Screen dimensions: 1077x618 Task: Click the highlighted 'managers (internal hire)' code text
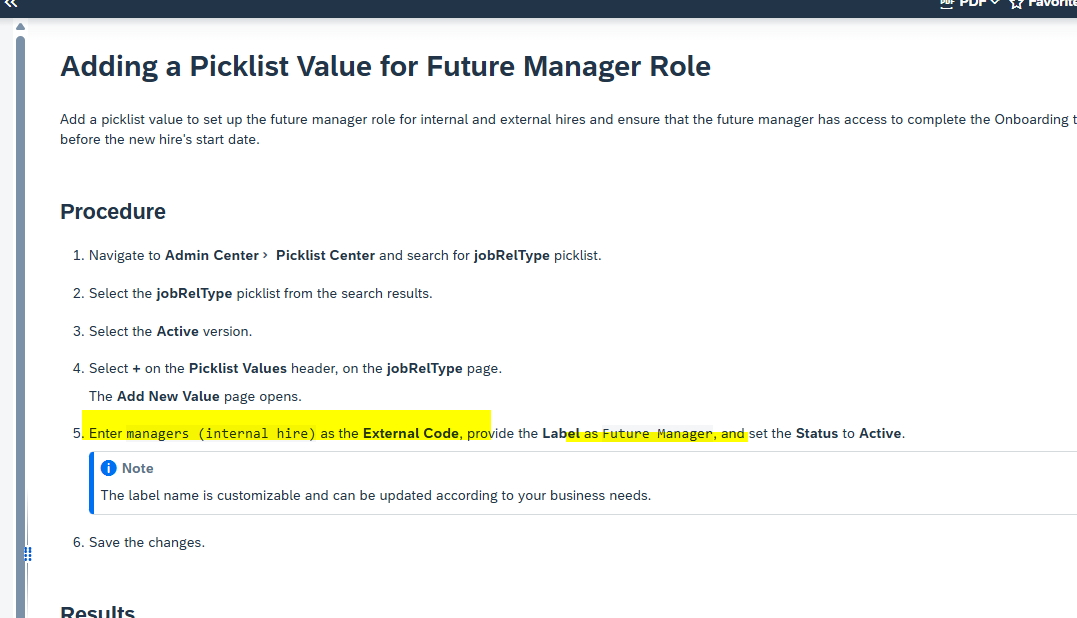coord(221,434)
